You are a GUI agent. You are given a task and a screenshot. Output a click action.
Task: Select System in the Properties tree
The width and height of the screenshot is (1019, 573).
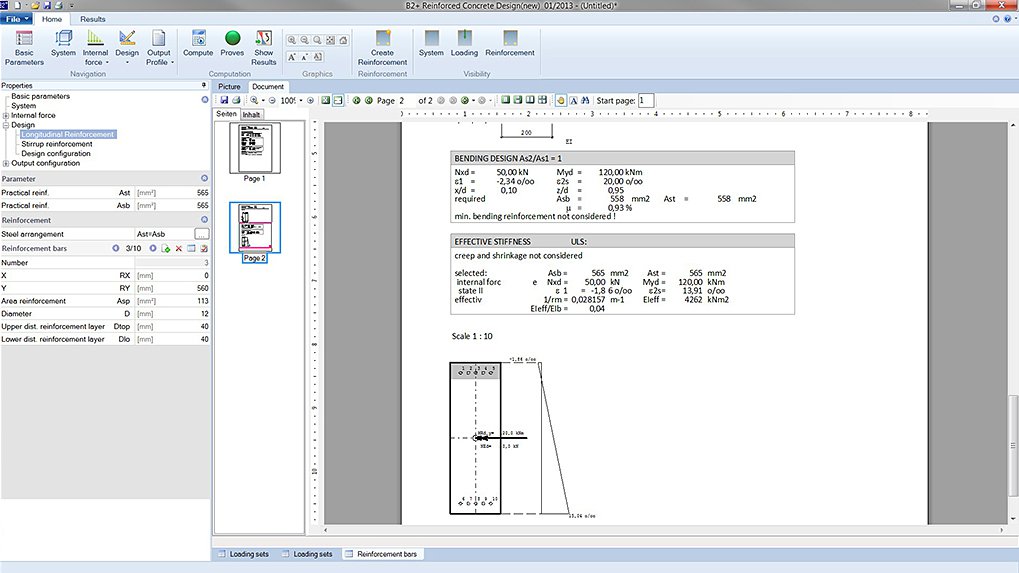(x=23, y=106)
